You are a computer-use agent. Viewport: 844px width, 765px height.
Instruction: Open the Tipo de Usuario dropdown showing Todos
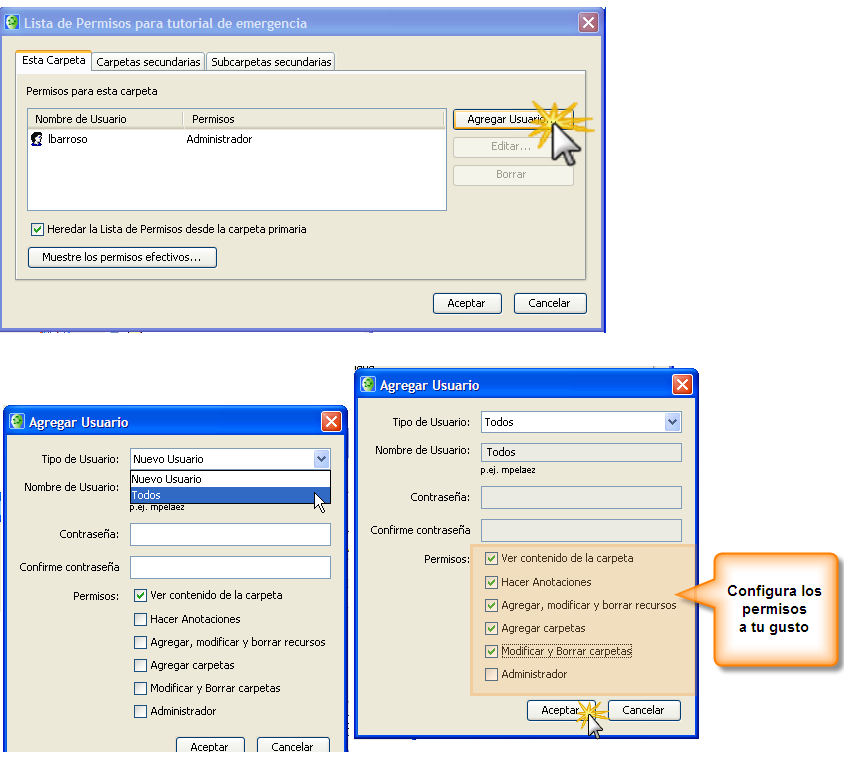(x=672, y=422)
